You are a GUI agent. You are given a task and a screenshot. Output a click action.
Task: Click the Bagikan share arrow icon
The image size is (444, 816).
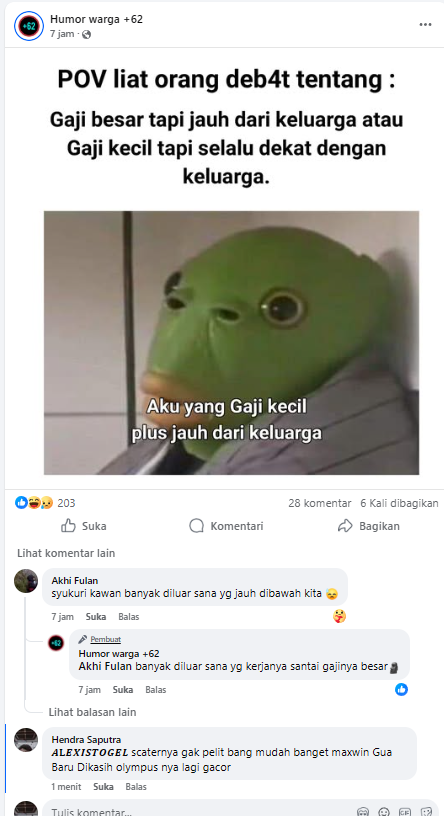[345, 526]
